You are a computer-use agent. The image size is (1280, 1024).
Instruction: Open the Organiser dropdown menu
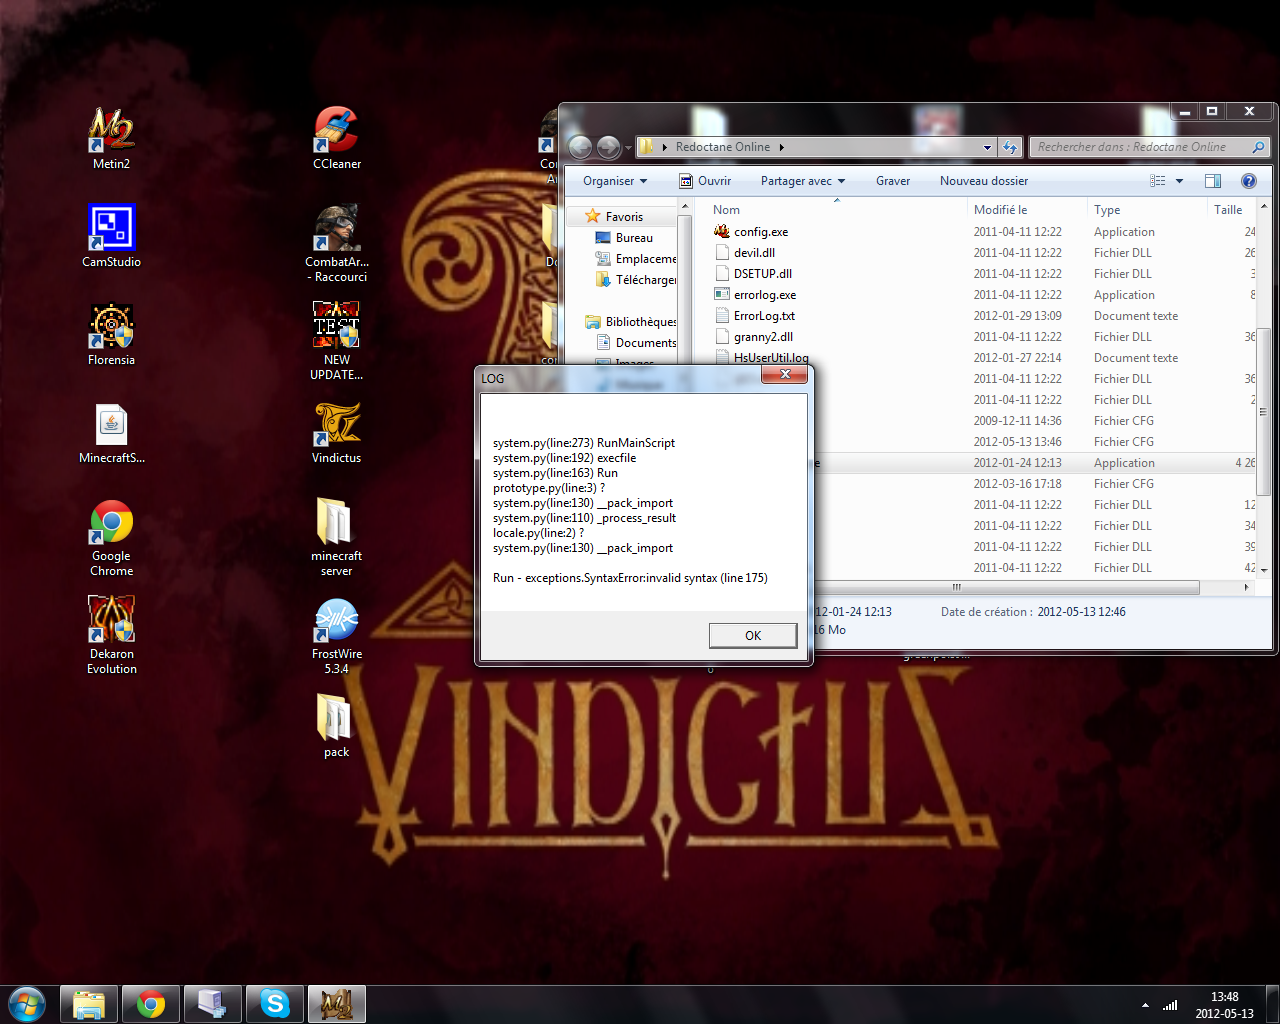[615, 181]
